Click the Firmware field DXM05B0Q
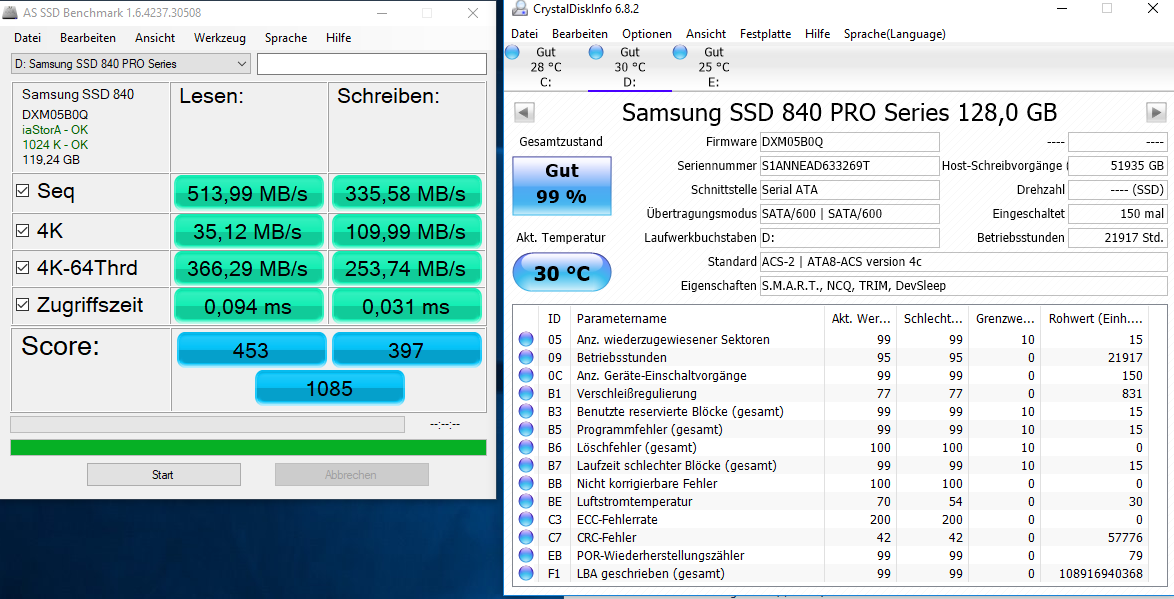 849,142
